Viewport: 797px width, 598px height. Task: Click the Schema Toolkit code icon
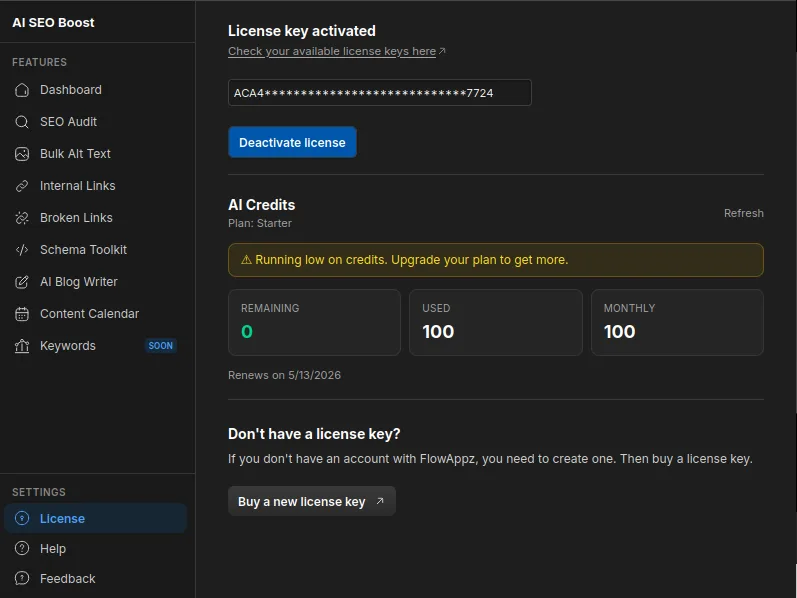(22, 250)
